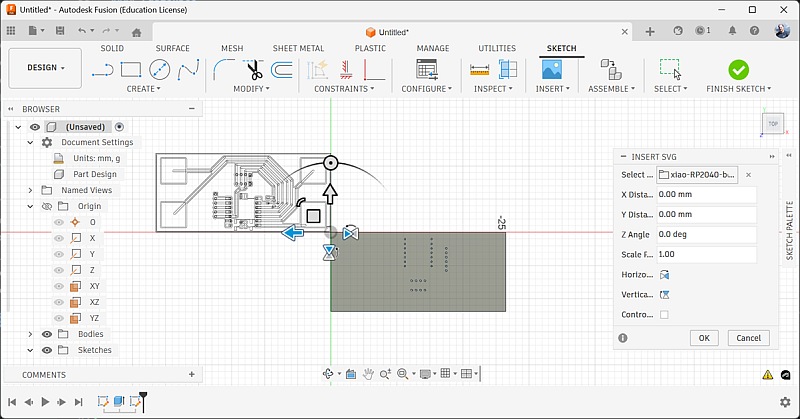The height and width of the screenshot is (419, 800).
Task: Open the Configure table icon
Action: coord(427,69)
